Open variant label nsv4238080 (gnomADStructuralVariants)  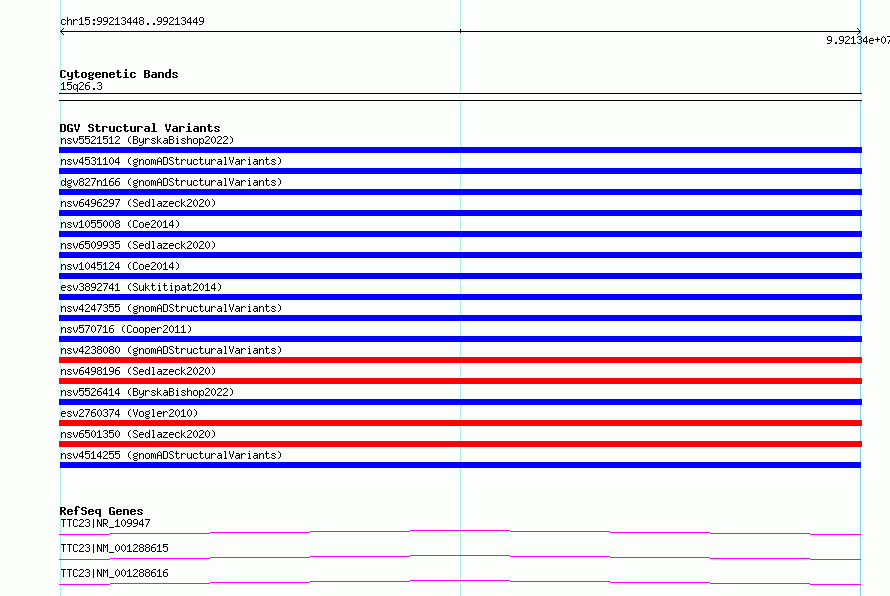tap(171, 350)
